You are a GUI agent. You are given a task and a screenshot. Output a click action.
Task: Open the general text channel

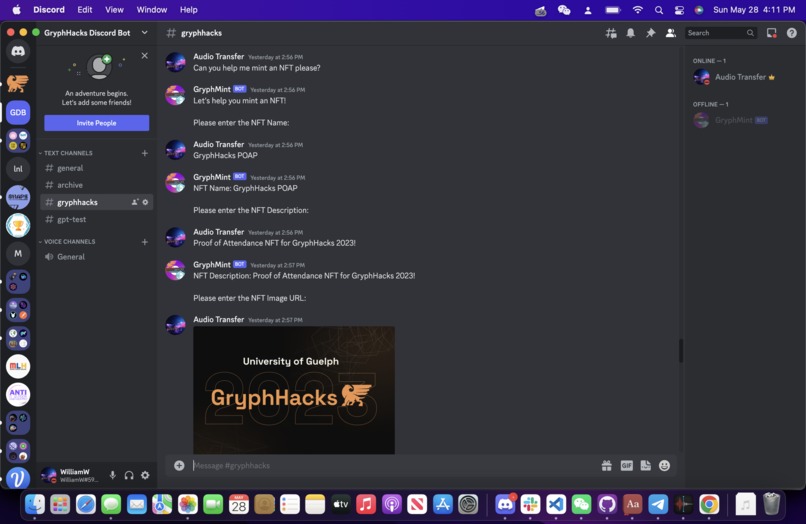click(x=97, y=168)
